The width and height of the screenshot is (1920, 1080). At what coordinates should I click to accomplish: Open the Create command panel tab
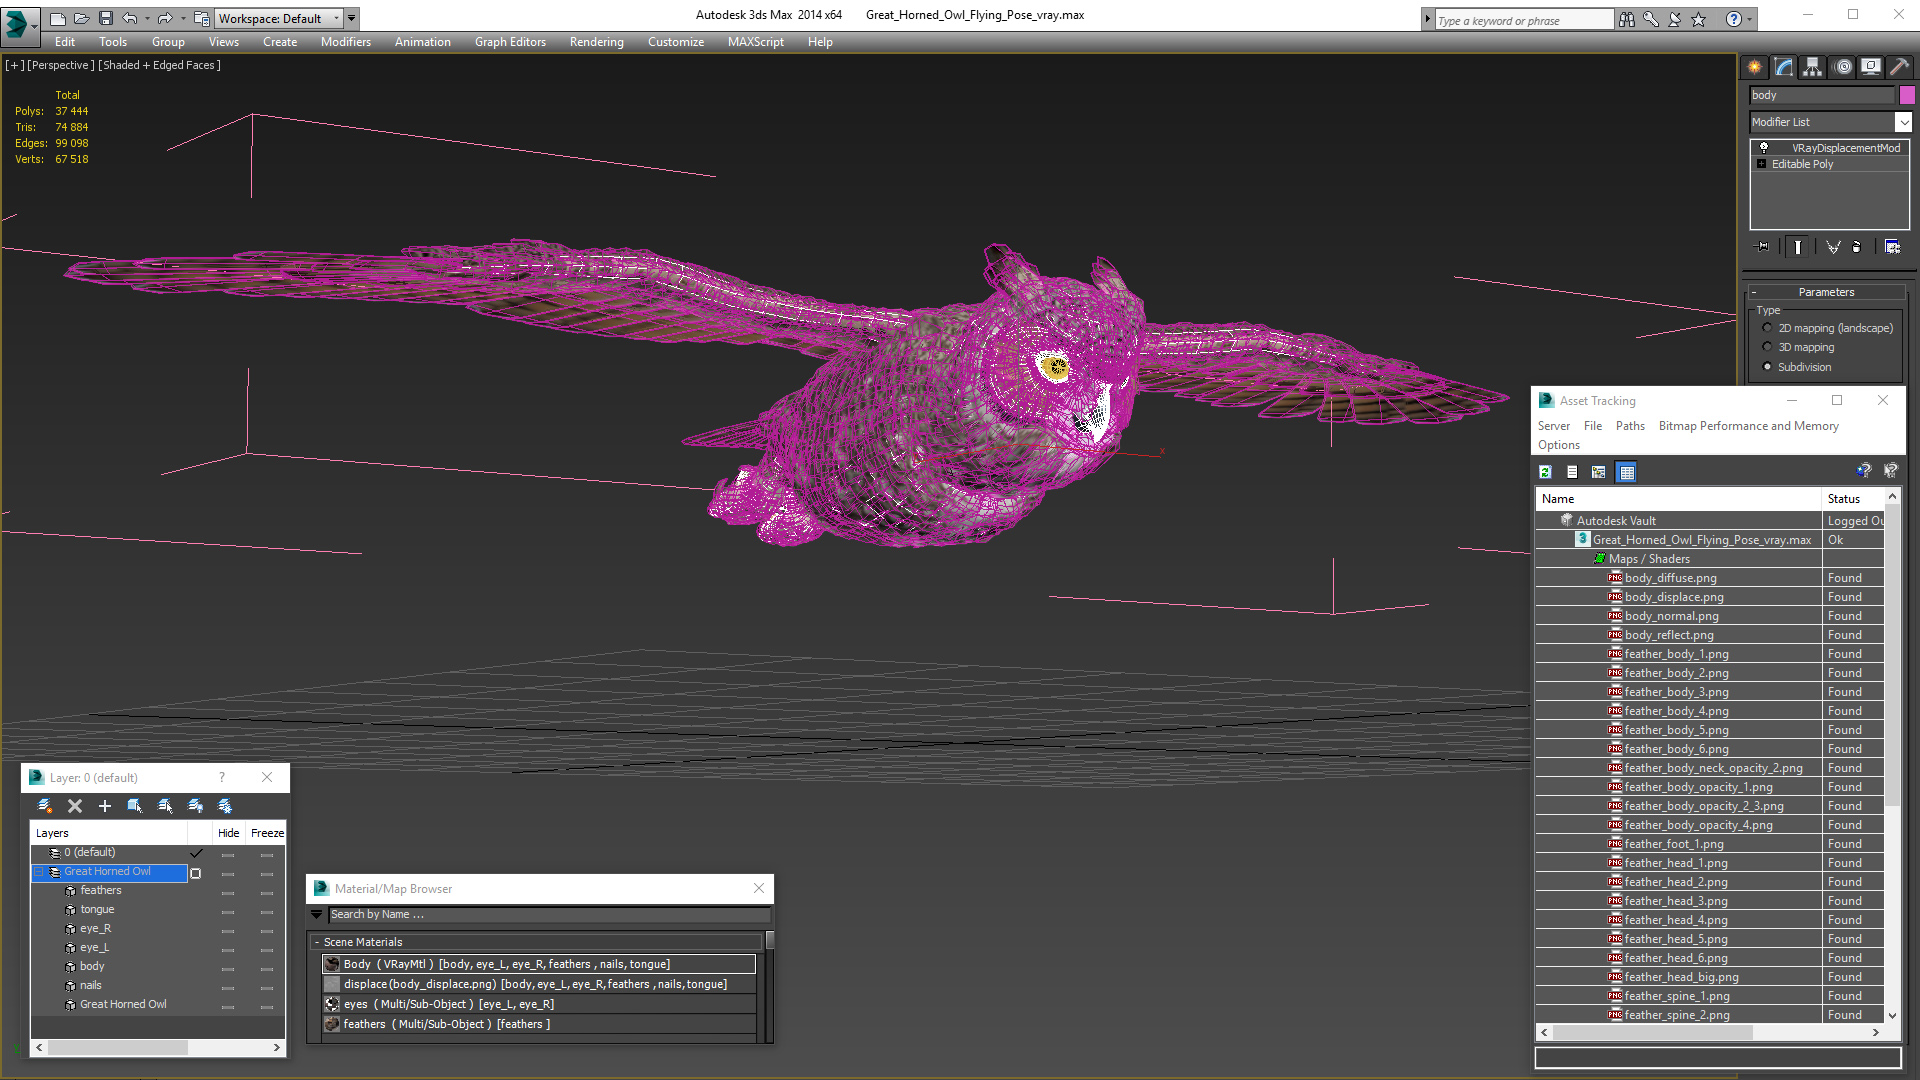pyautogui.click(x=1754, y=67)
